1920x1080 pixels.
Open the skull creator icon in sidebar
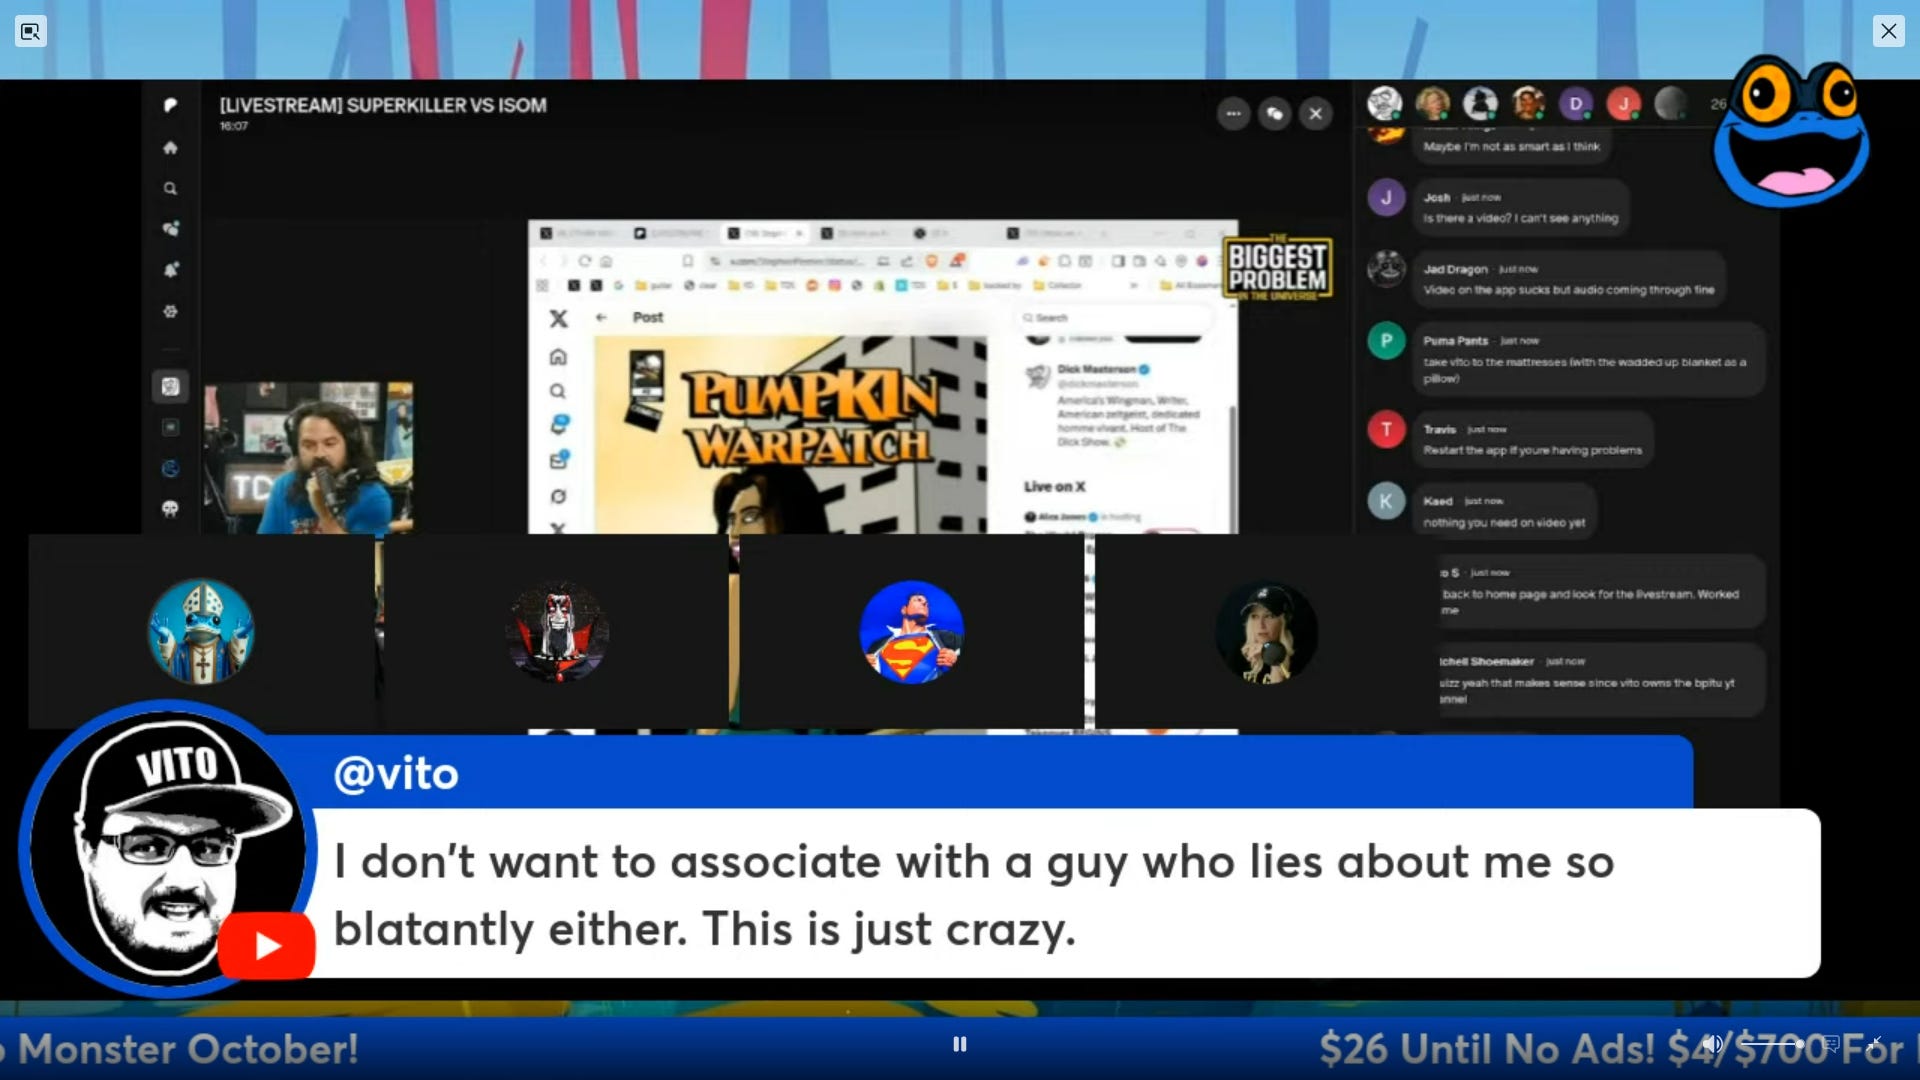[x=170, y=509]
